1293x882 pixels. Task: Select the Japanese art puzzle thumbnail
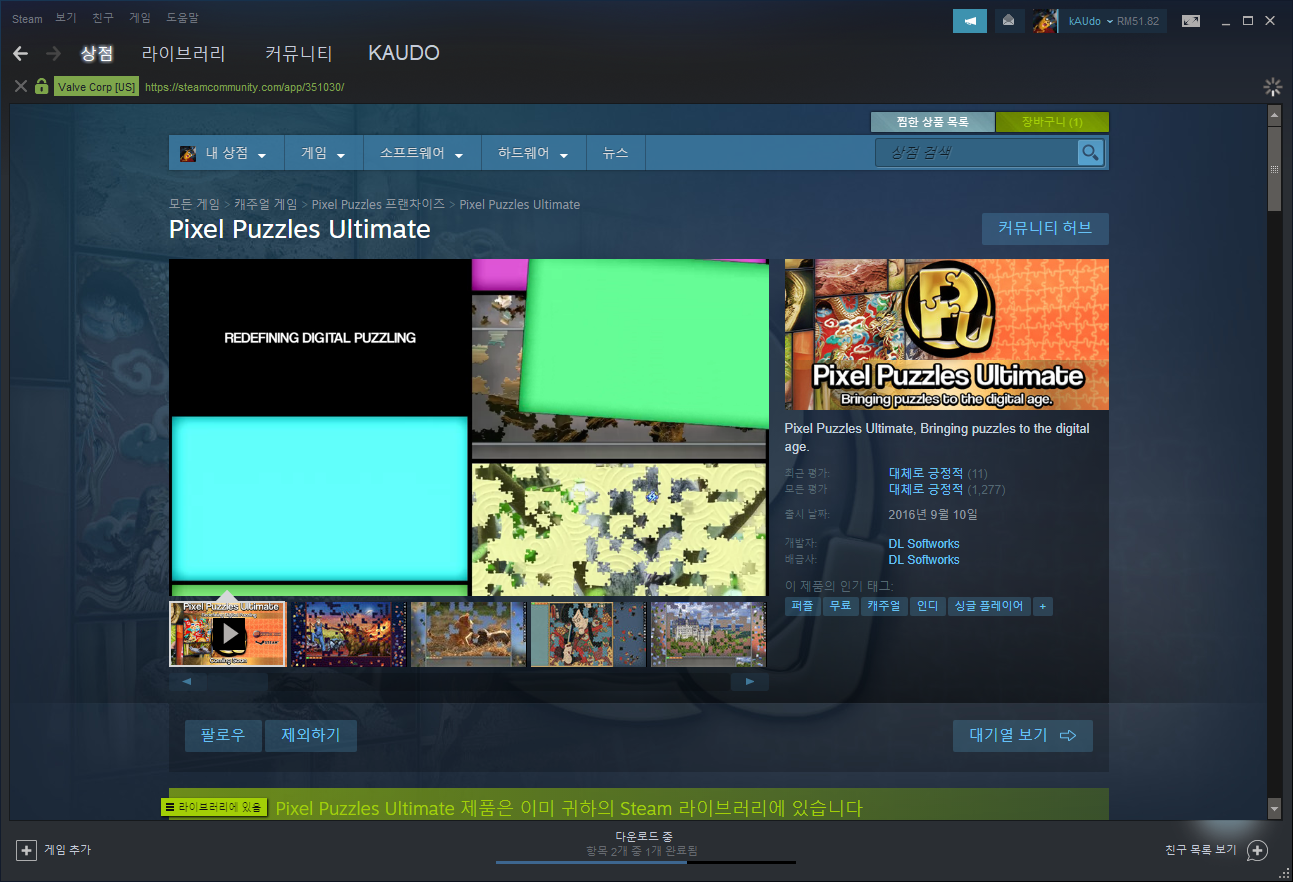[589, 633]
